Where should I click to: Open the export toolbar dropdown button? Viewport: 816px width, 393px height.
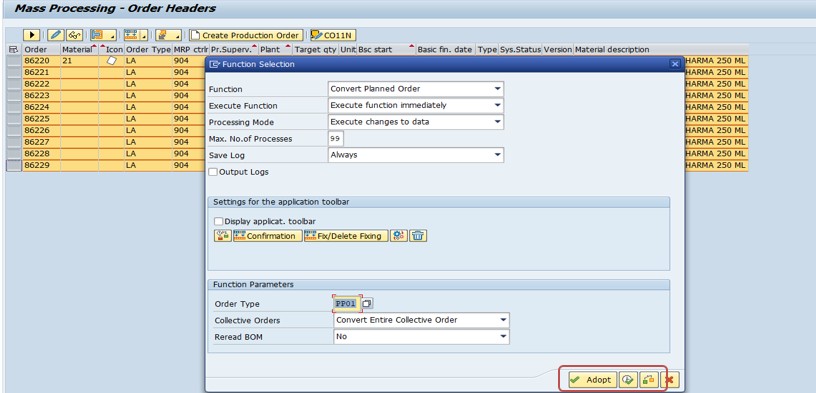168,35
